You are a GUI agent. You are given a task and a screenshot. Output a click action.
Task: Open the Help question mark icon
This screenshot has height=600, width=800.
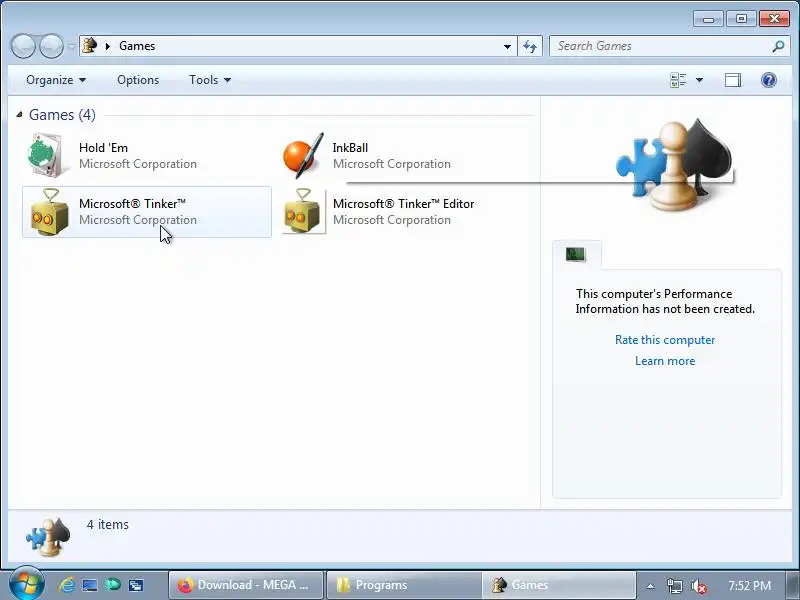tap(768, 80)
